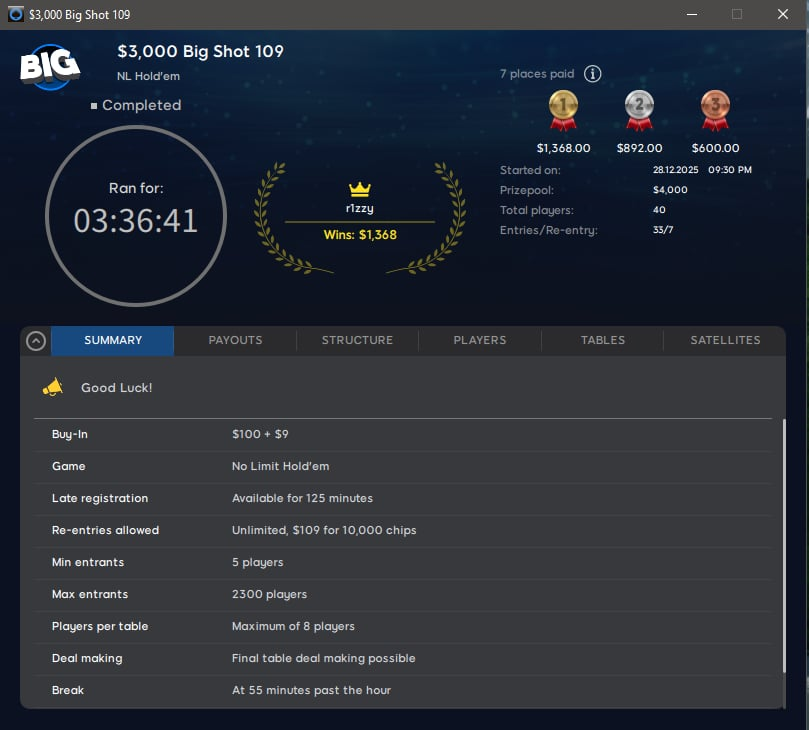
Task: Click the info icon beside 7 places paid
Action: tap(592, 74)
